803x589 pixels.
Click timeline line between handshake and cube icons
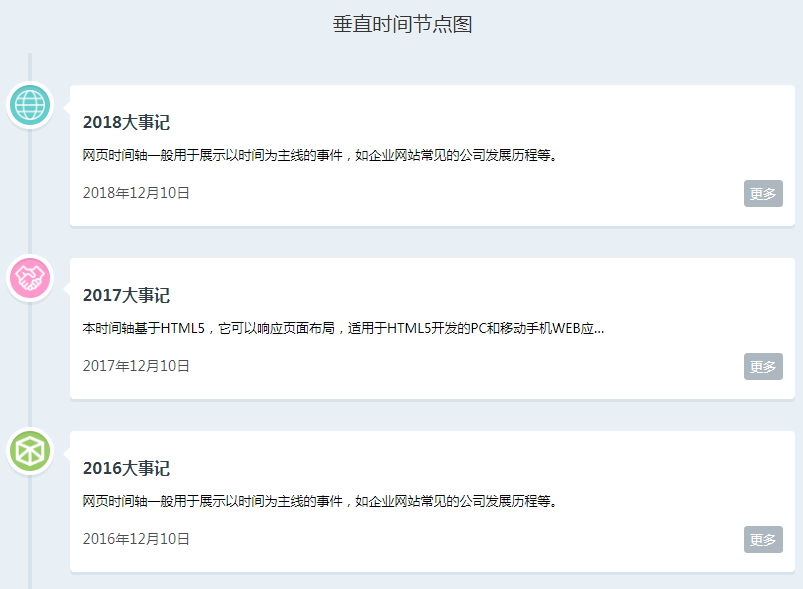tap(30, 365)
